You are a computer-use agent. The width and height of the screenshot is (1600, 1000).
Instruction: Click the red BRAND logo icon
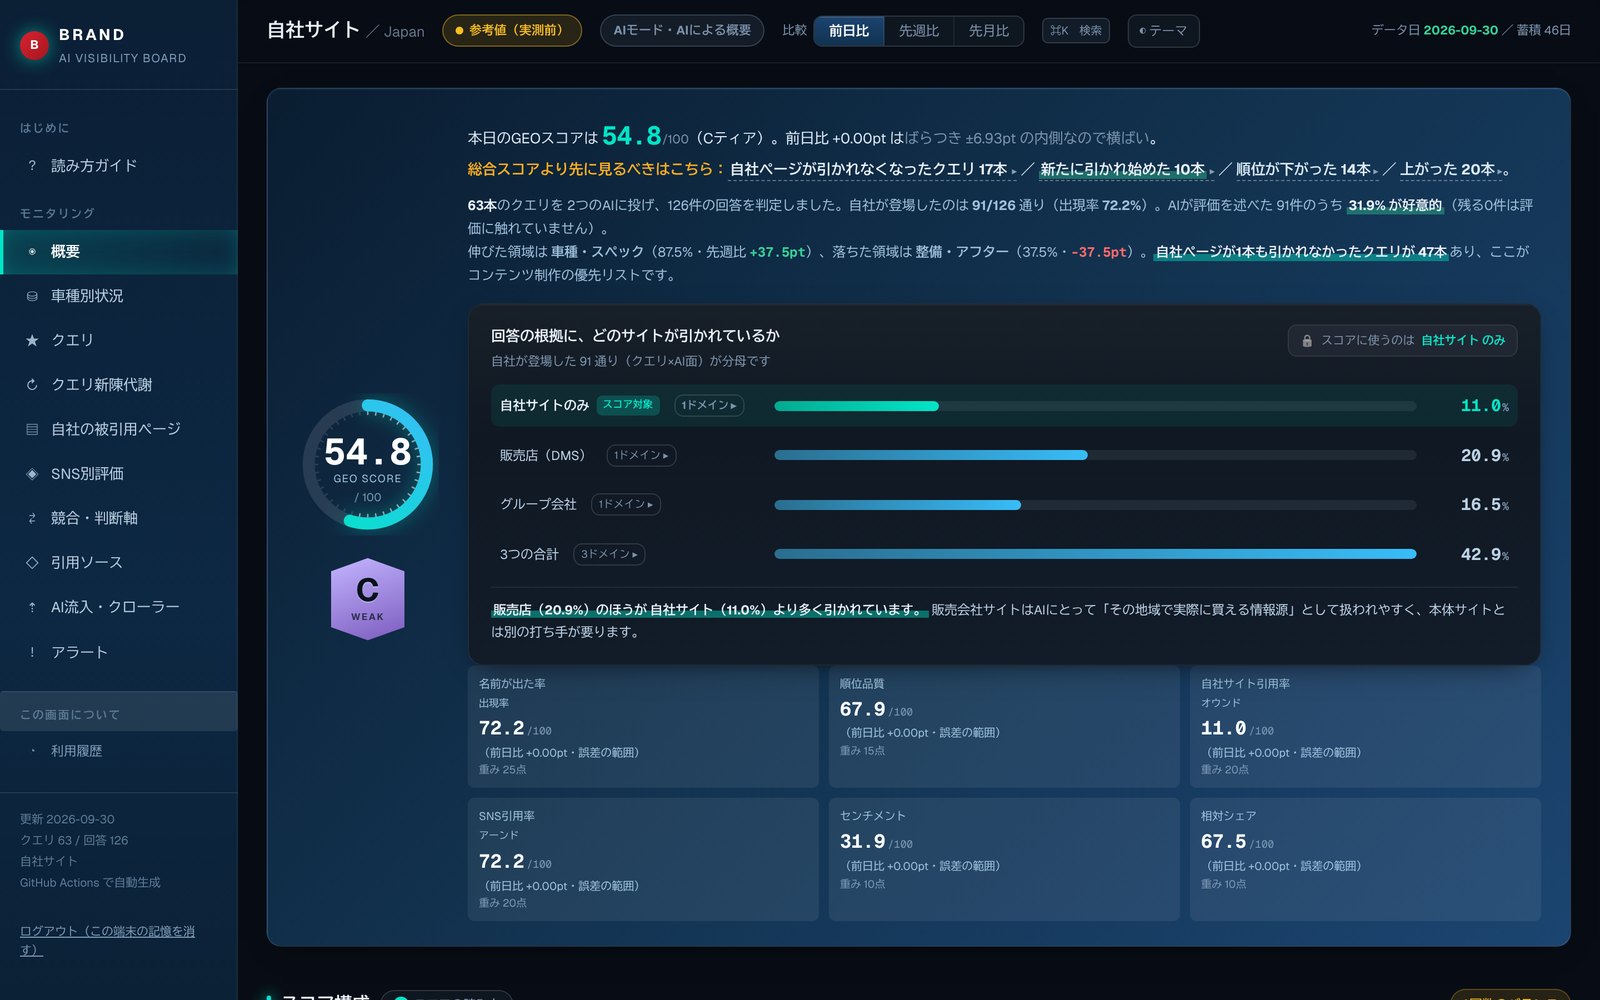[34, 45]
